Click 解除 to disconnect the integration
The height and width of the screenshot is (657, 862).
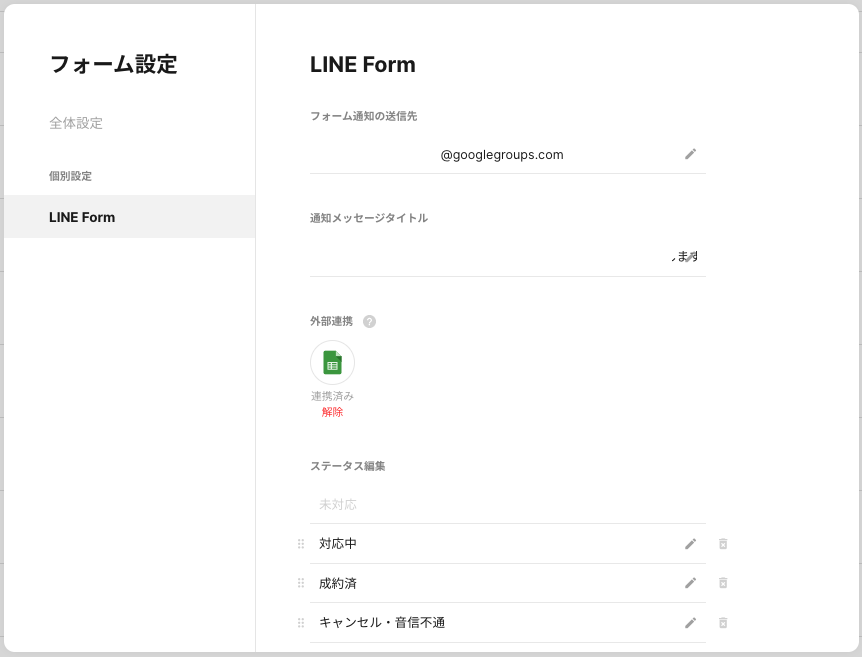tap(332, 412)
